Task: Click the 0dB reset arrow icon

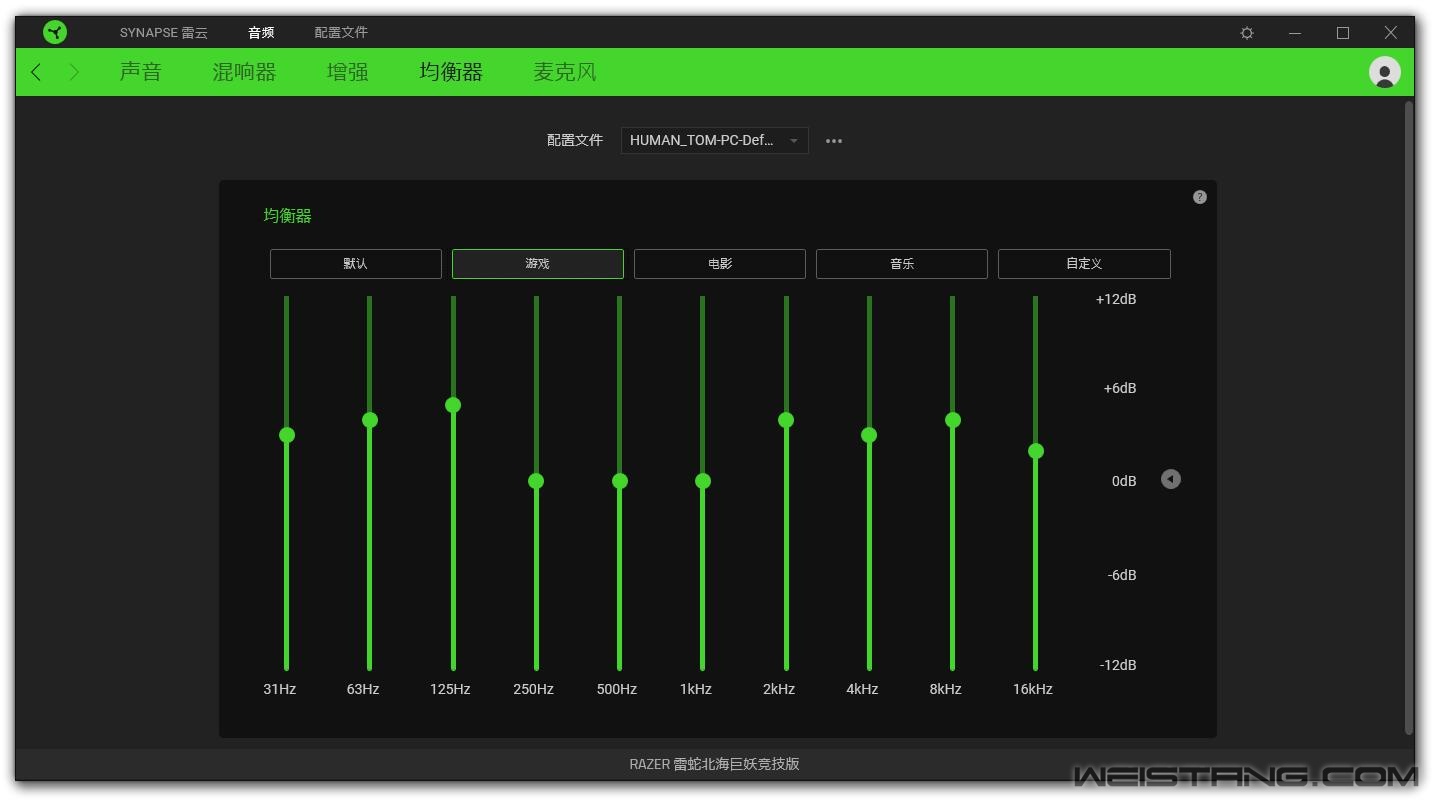Action: coord(1170,480)
